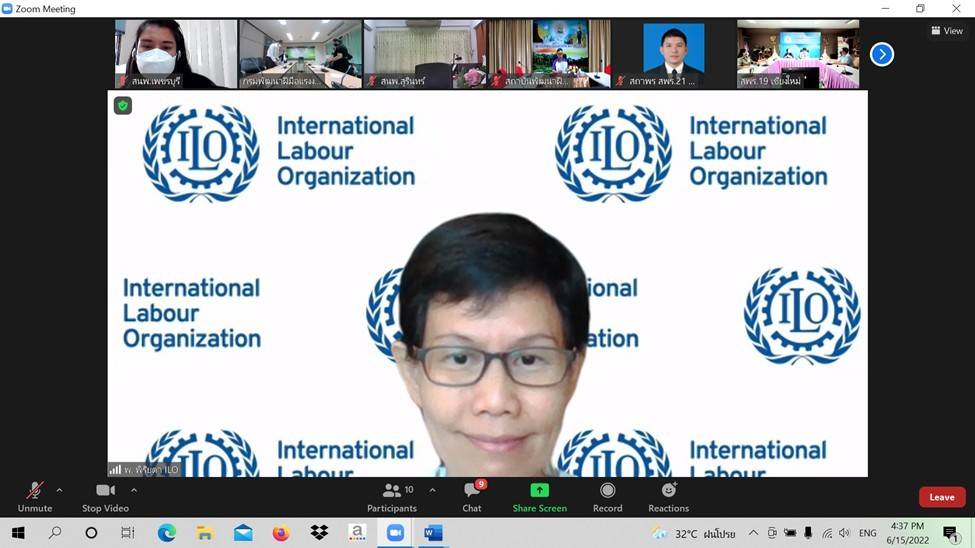The width and height of the screenshot is (975, 548).
Task: Start recording the meeting
Action: (608, 497)
